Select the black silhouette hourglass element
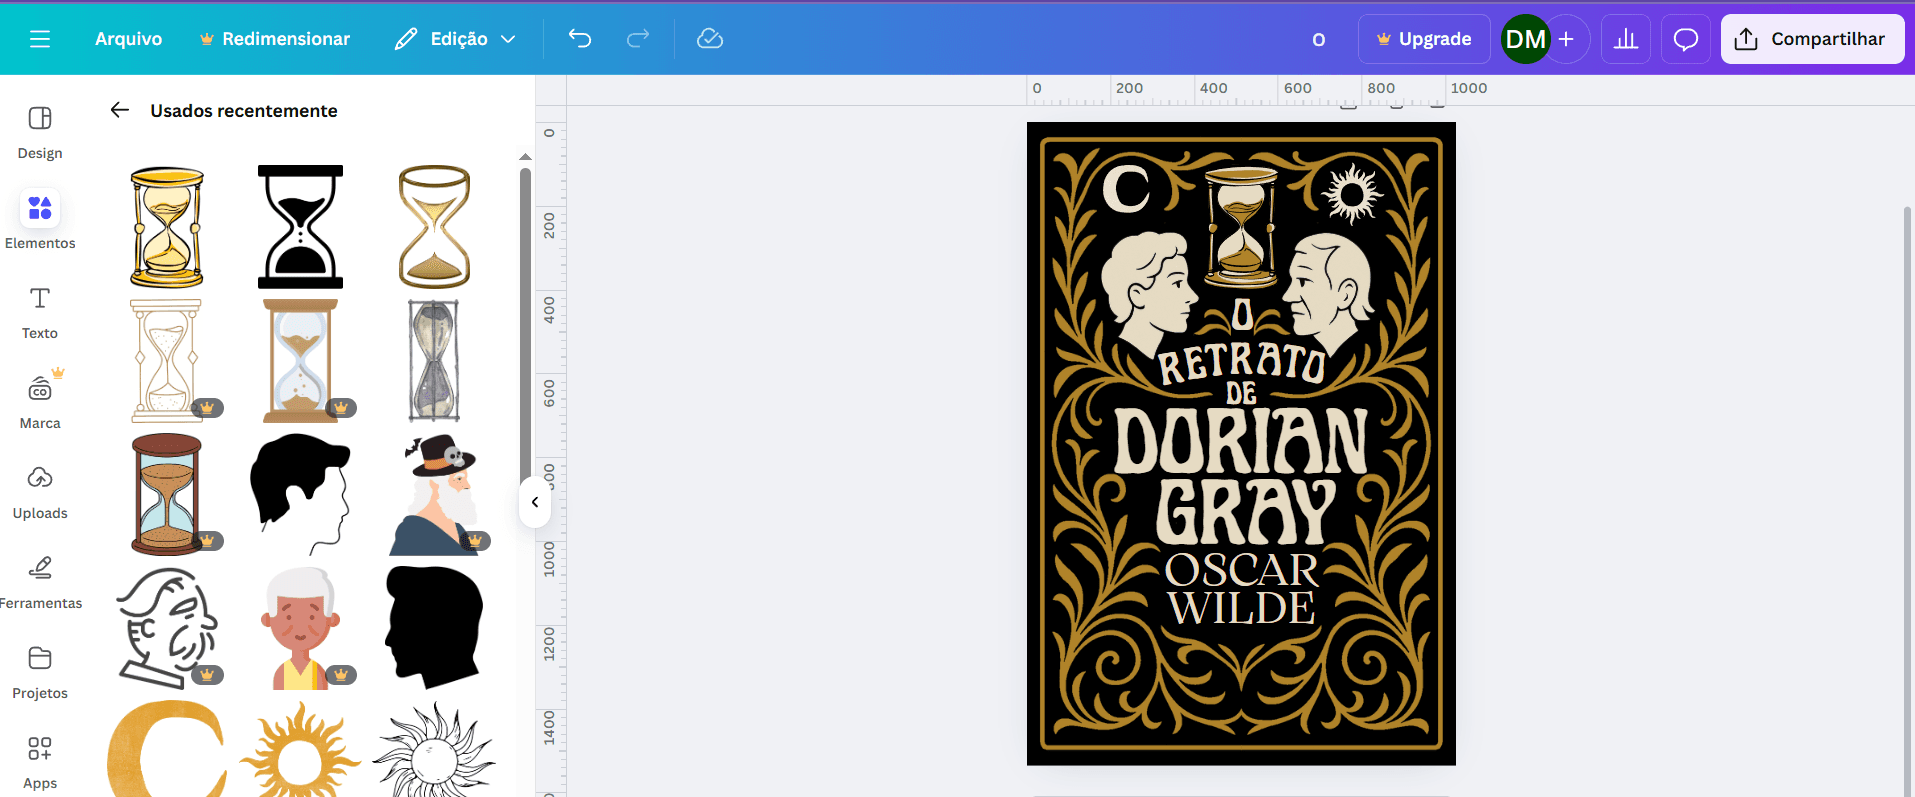Screen dimensions: 1915x797 tap(300, 227)
